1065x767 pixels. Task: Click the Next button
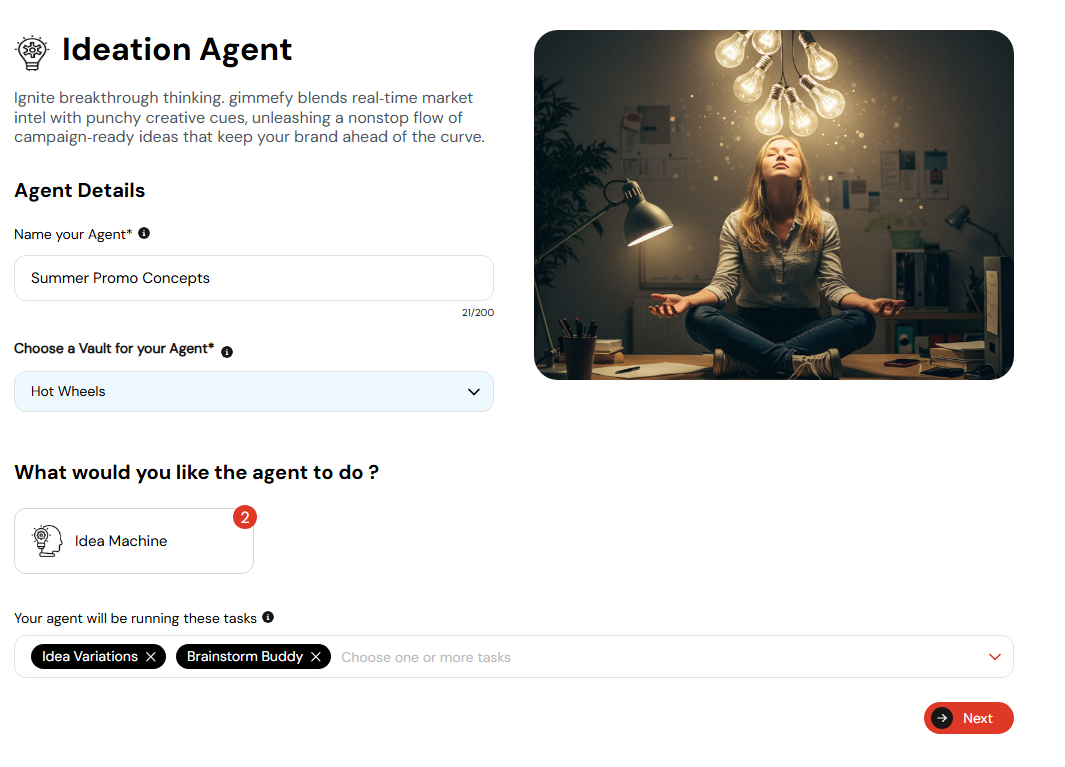pyautogui.click(x=969, y=718)
